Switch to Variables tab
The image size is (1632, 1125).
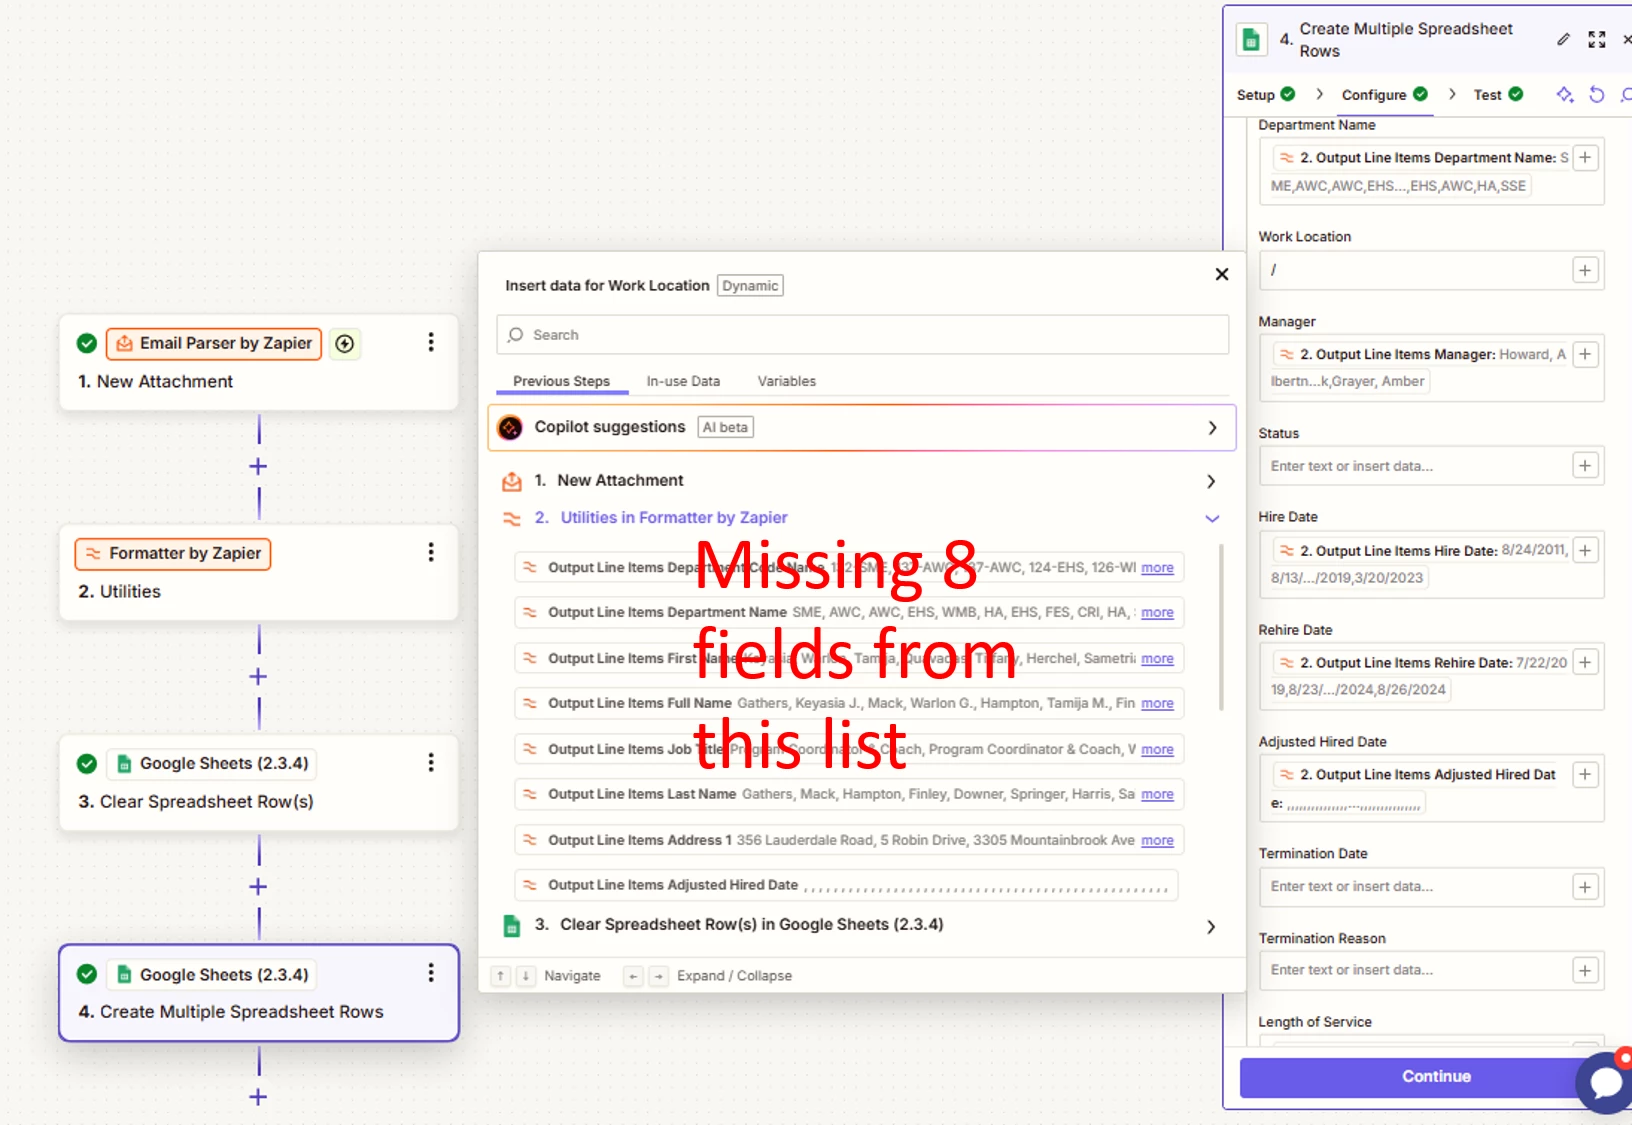[786, 381]
